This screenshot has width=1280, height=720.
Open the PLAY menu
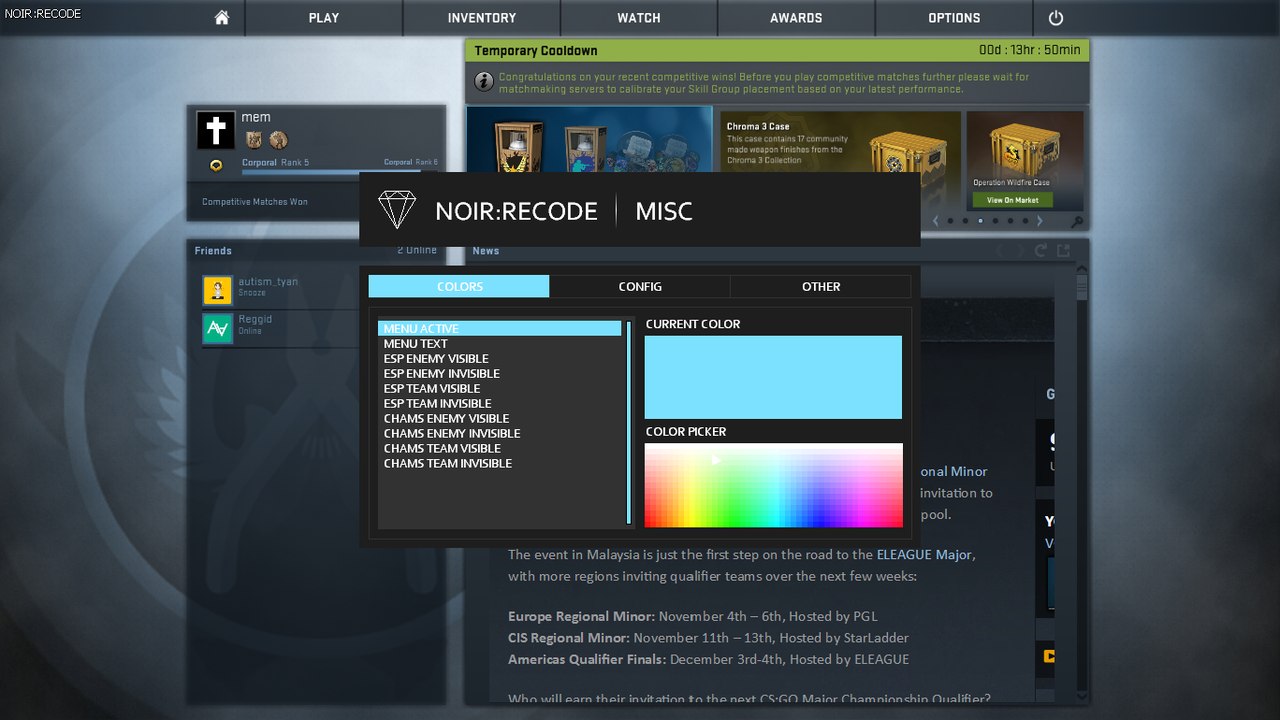pyautogui.click(x=324, y=18)
